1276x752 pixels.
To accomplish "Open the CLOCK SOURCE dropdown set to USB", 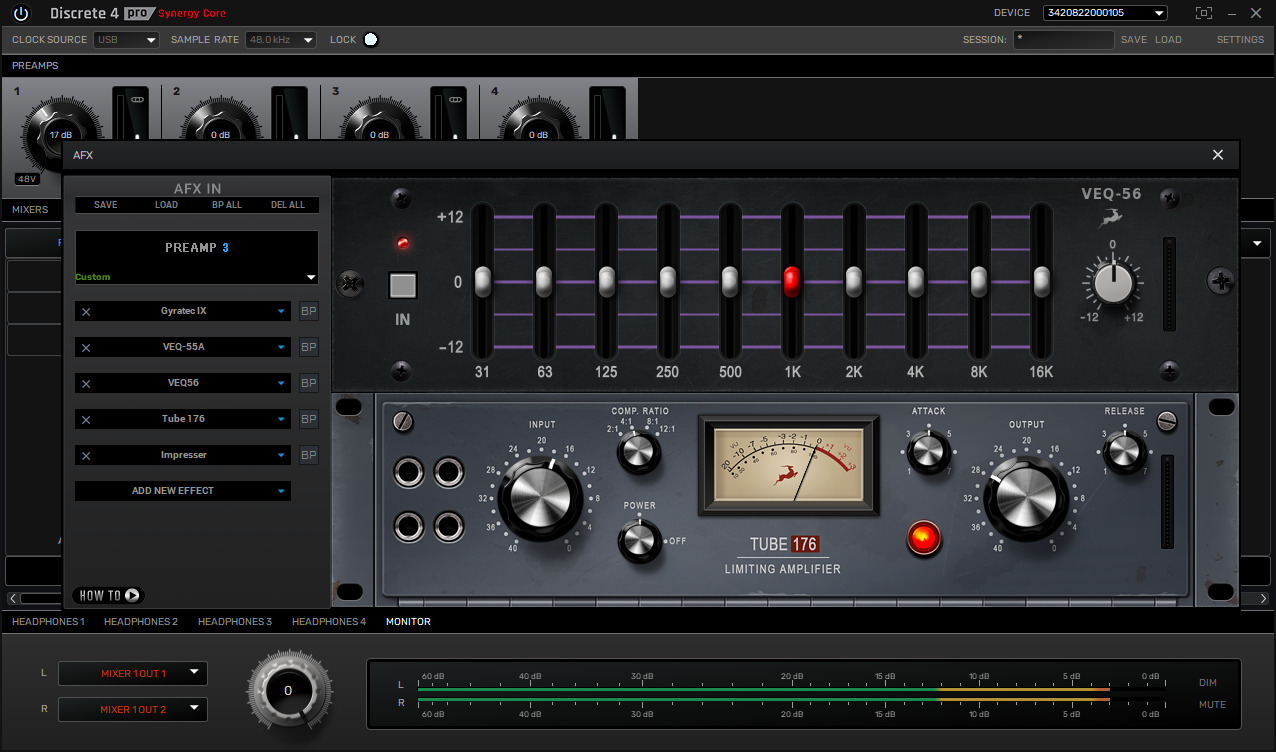I will pyautogui.click(x=126, y=39).
